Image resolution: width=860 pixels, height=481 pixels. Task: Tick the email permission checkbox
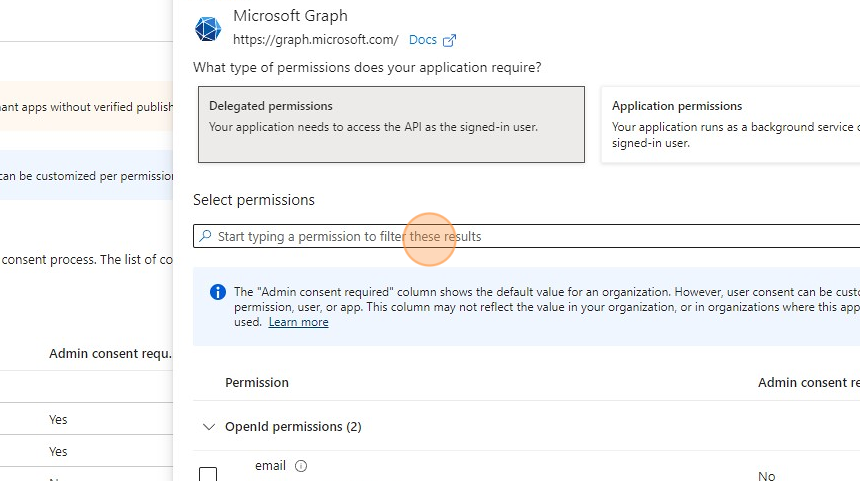(x=208, y=474)
